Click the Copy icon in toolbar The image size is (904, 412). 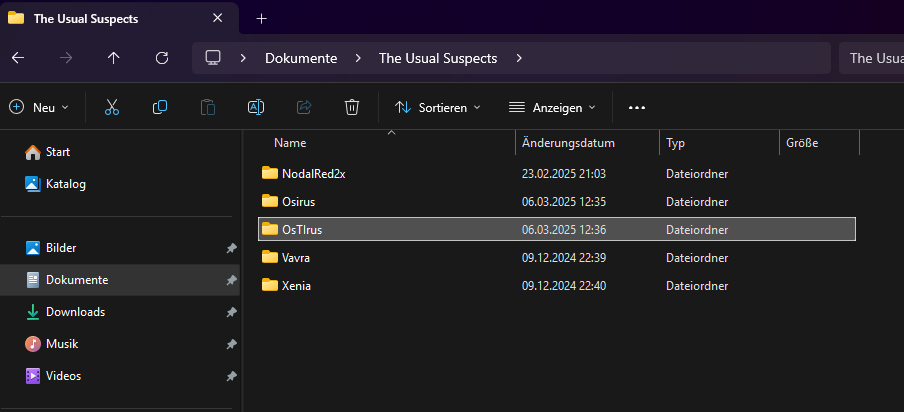[160, 107]
